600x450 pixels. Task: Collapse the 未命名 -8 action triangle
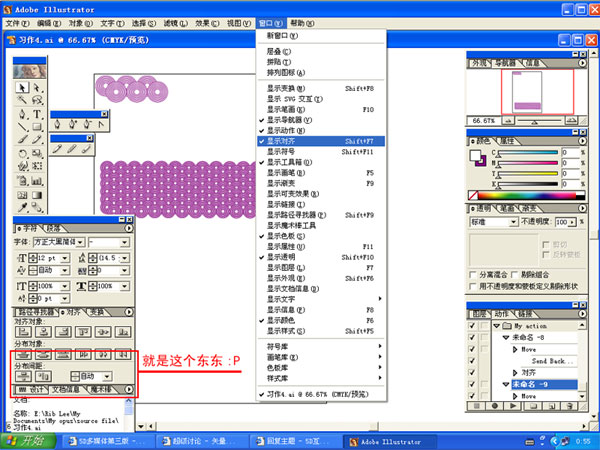pos(506,338)
